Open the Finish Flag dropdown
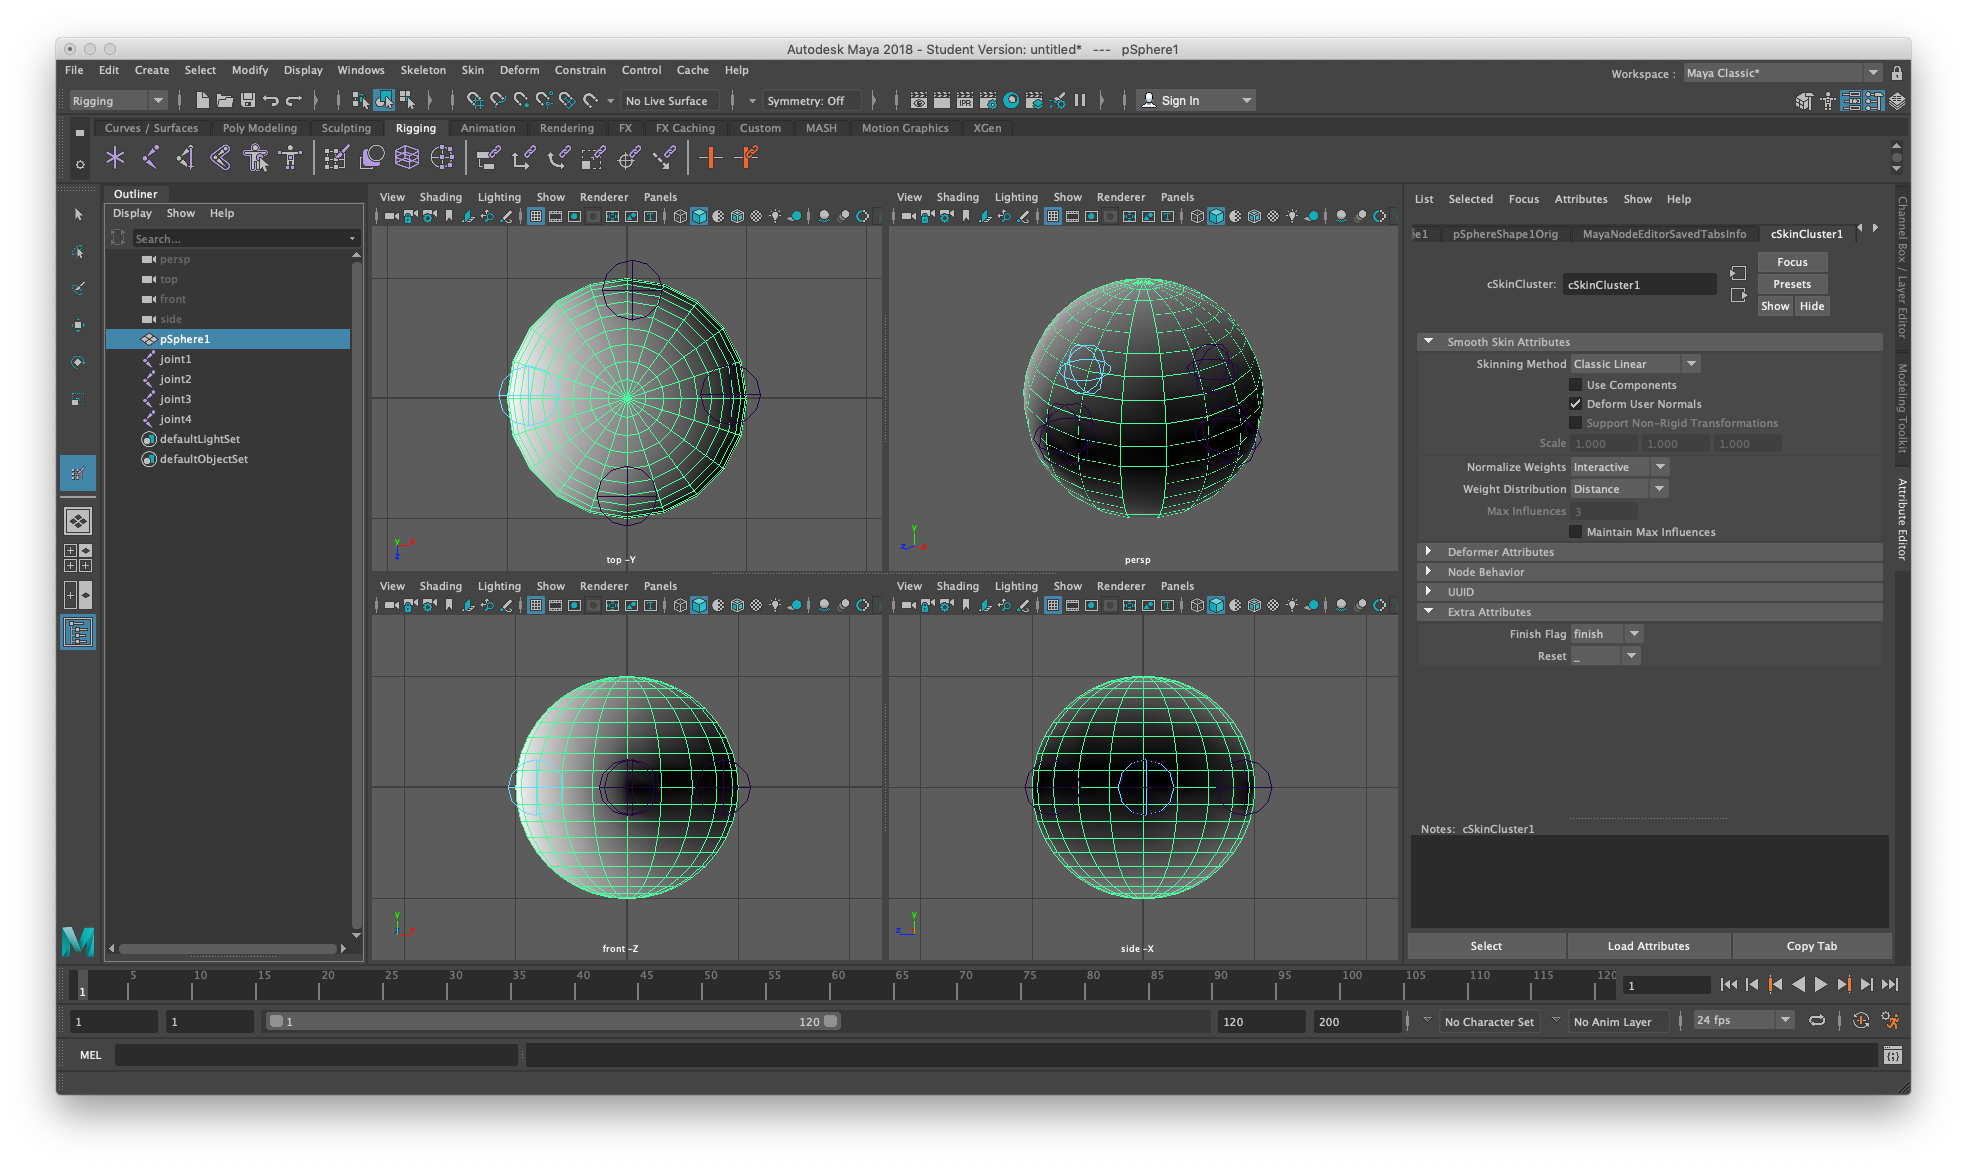 tap(1606, 634)
